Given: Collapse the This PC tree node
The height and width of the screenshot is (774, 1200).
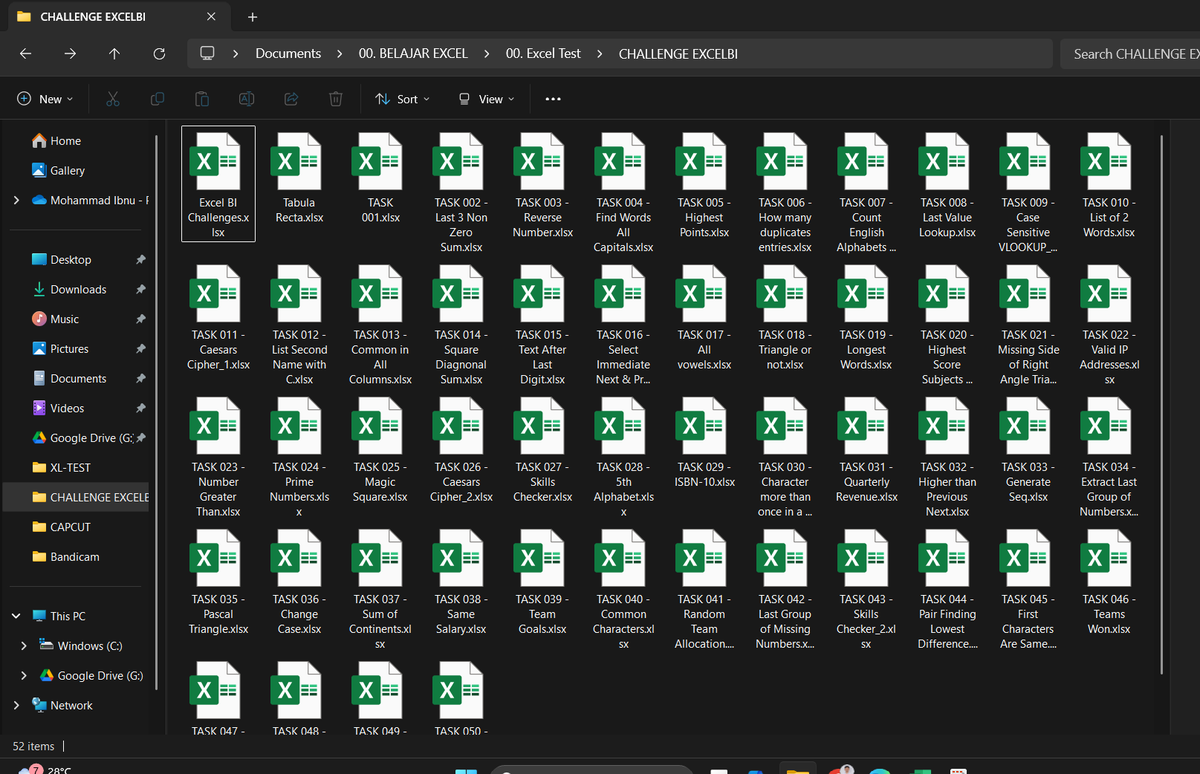Looking at the screenshot, I should click(x=16, y=616).
